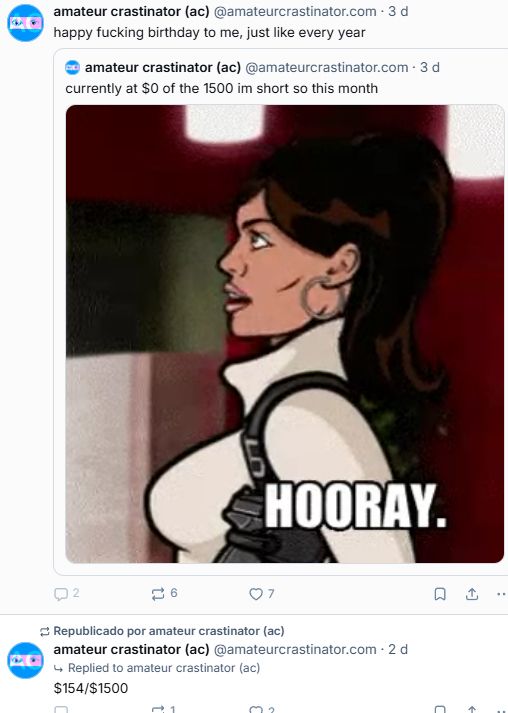Open the small avatar inside the quoted post
Image resolution: width=508 pixels, height=713 pixels.
(72, 68)
